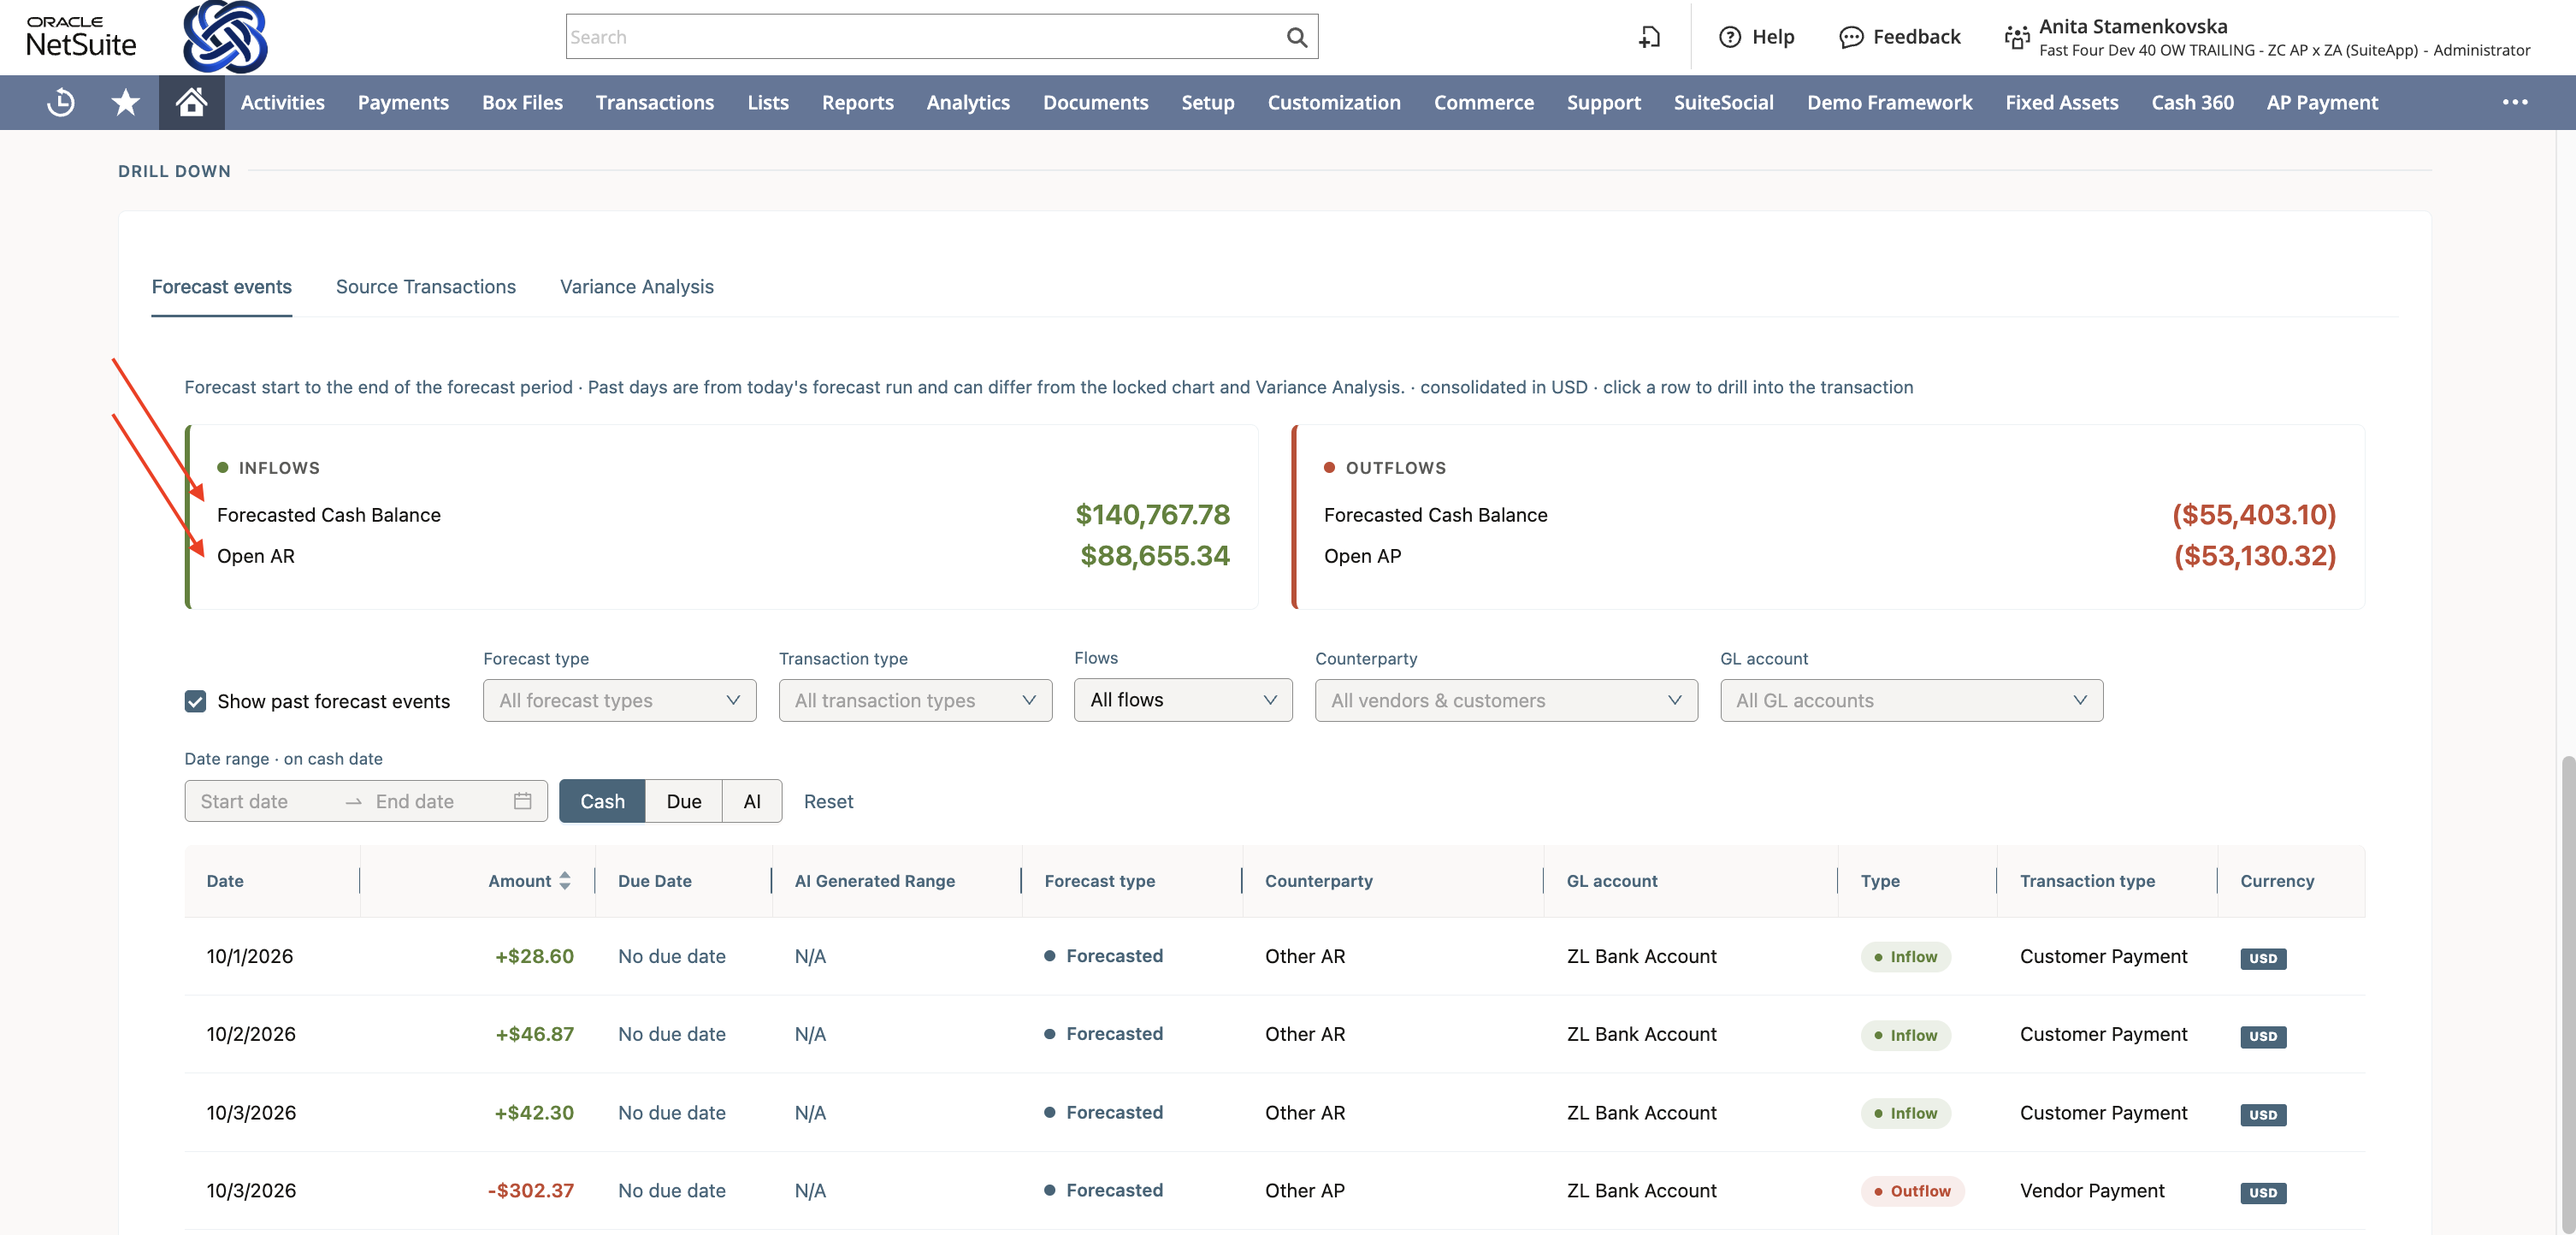The width and height of the screenshot is (2576, 1235).
Task: Click the Help question mark icon
Action: pyautogui.click(x=1729, y=37)
